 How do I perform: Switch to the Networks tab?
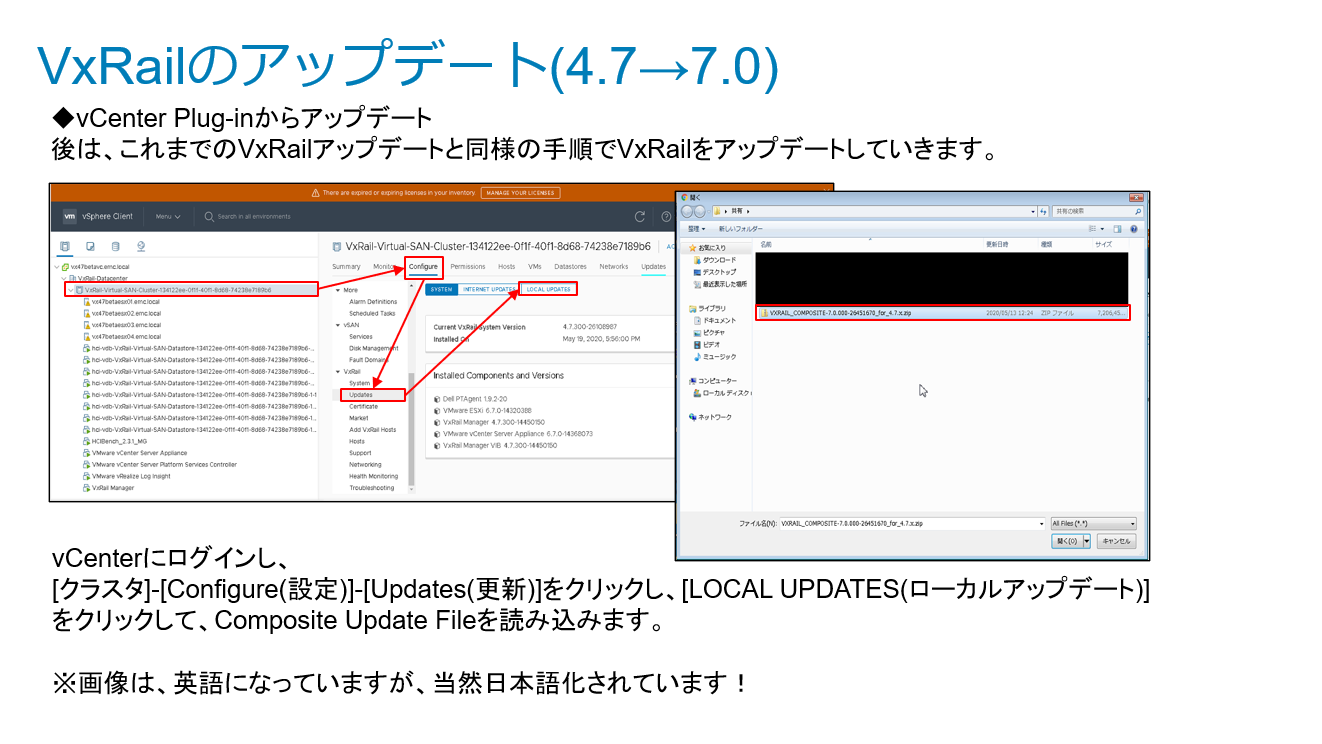pos(614,267)
